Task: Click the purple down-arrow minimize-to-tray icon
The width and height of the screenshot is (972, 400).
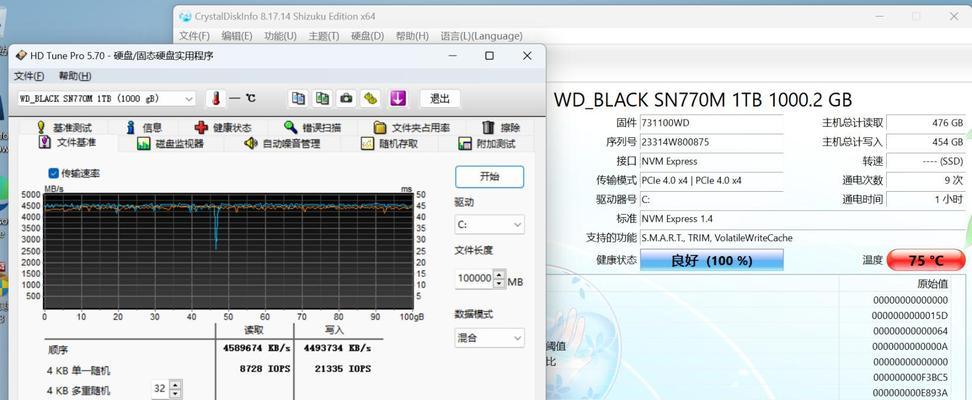Action: [397, 98]
